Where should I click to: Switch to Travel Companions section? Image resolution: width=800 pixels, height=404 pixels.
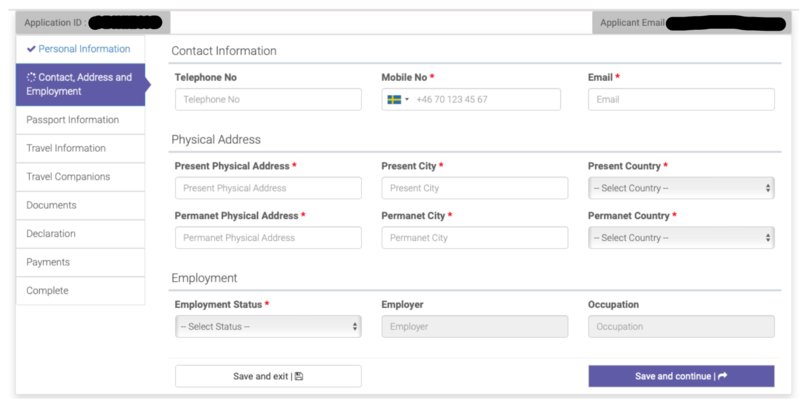(x=69, y=177)
